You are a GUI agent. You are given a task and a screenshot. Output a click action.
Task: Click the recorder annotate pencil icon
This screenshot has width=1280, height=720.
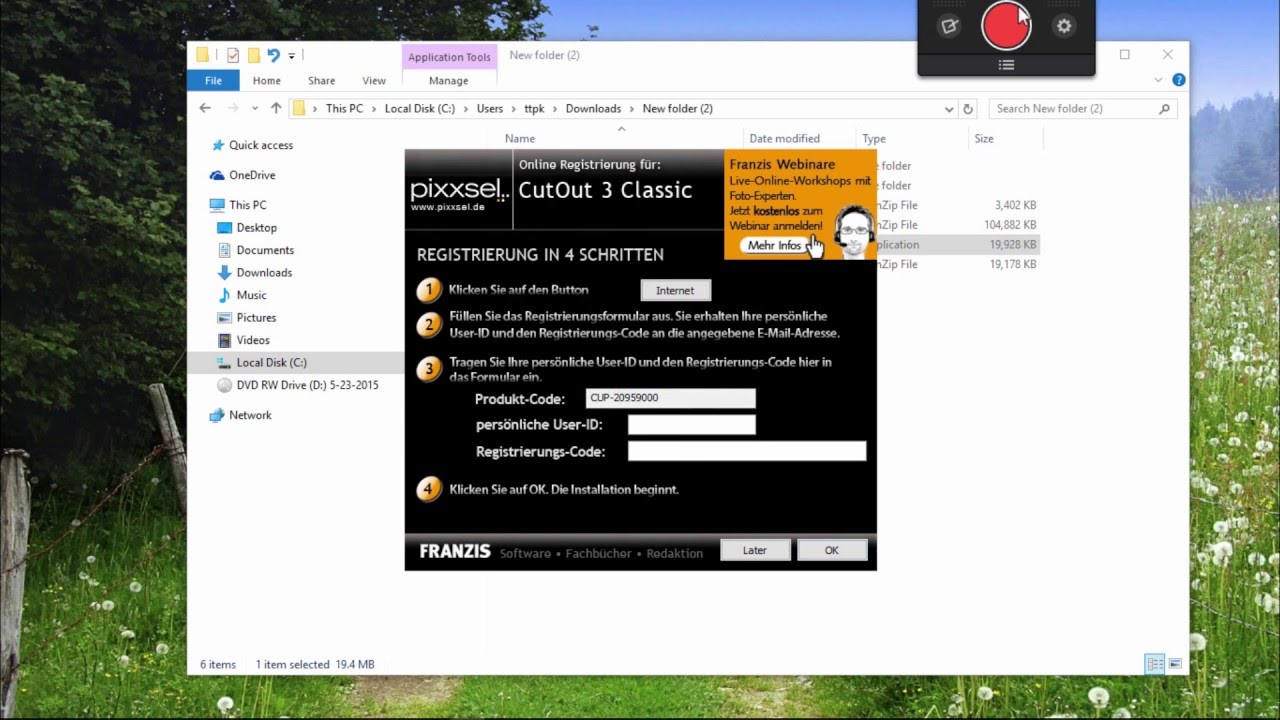949,26
